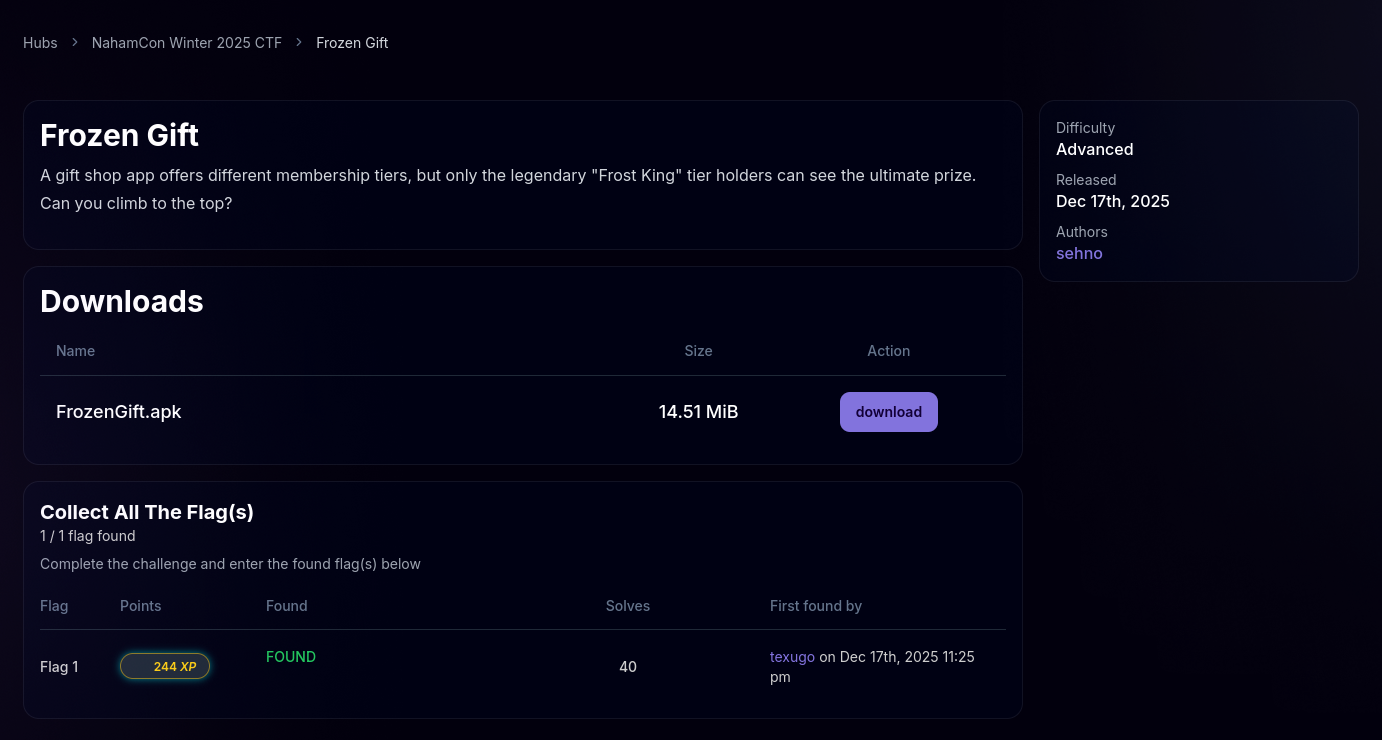This screenshot has width=1382, height=740.
Task: Click the Frozen Gift challenge title heading
Action: tap(119, 135)
